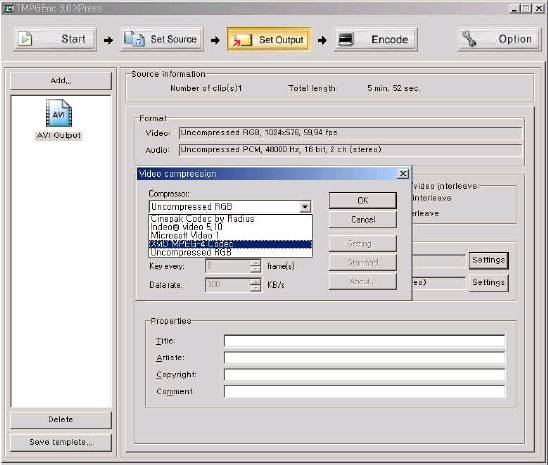
Task: Click the upper Settings button
Action: [x=489, y=260]
